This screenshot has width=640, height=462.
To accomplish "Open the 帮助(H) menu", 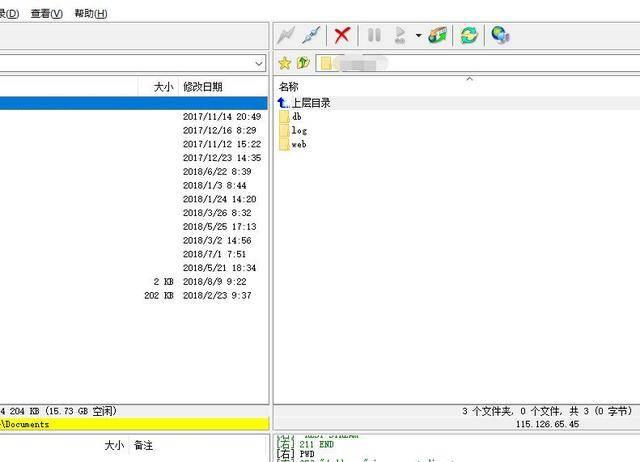I will [91, 13].
